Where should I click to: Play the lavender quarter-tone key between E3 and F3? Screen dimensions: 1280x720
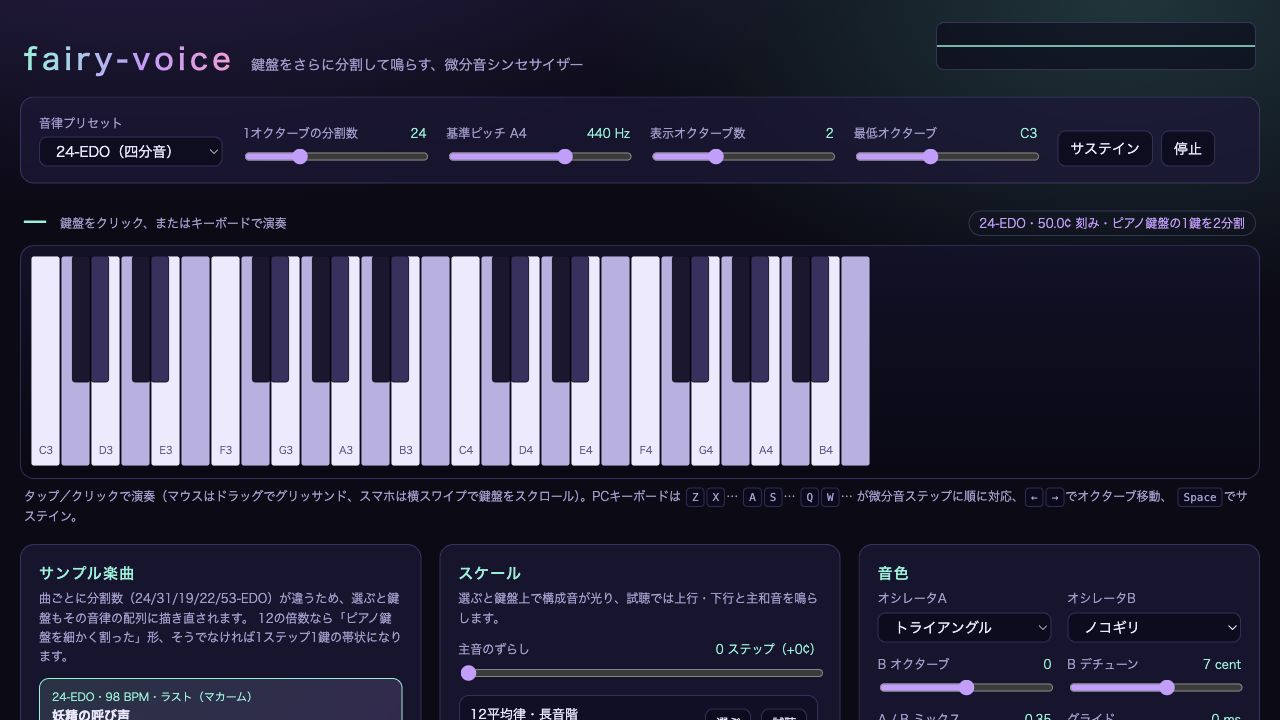pyautogui.click(x=196, y=361)
